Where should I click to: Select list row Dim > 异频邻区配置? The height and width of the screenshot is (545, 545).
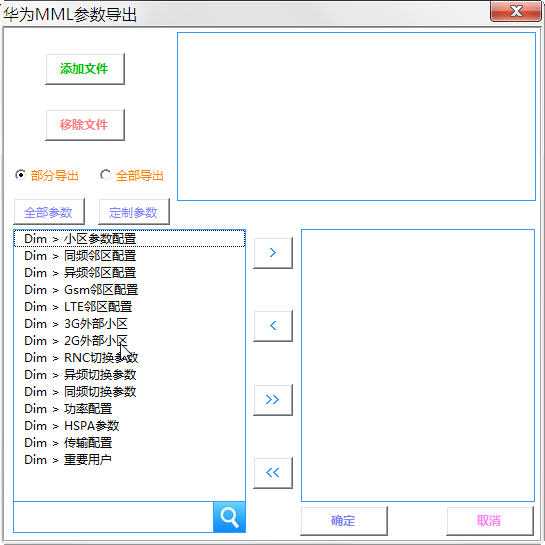tap(129, 273)
